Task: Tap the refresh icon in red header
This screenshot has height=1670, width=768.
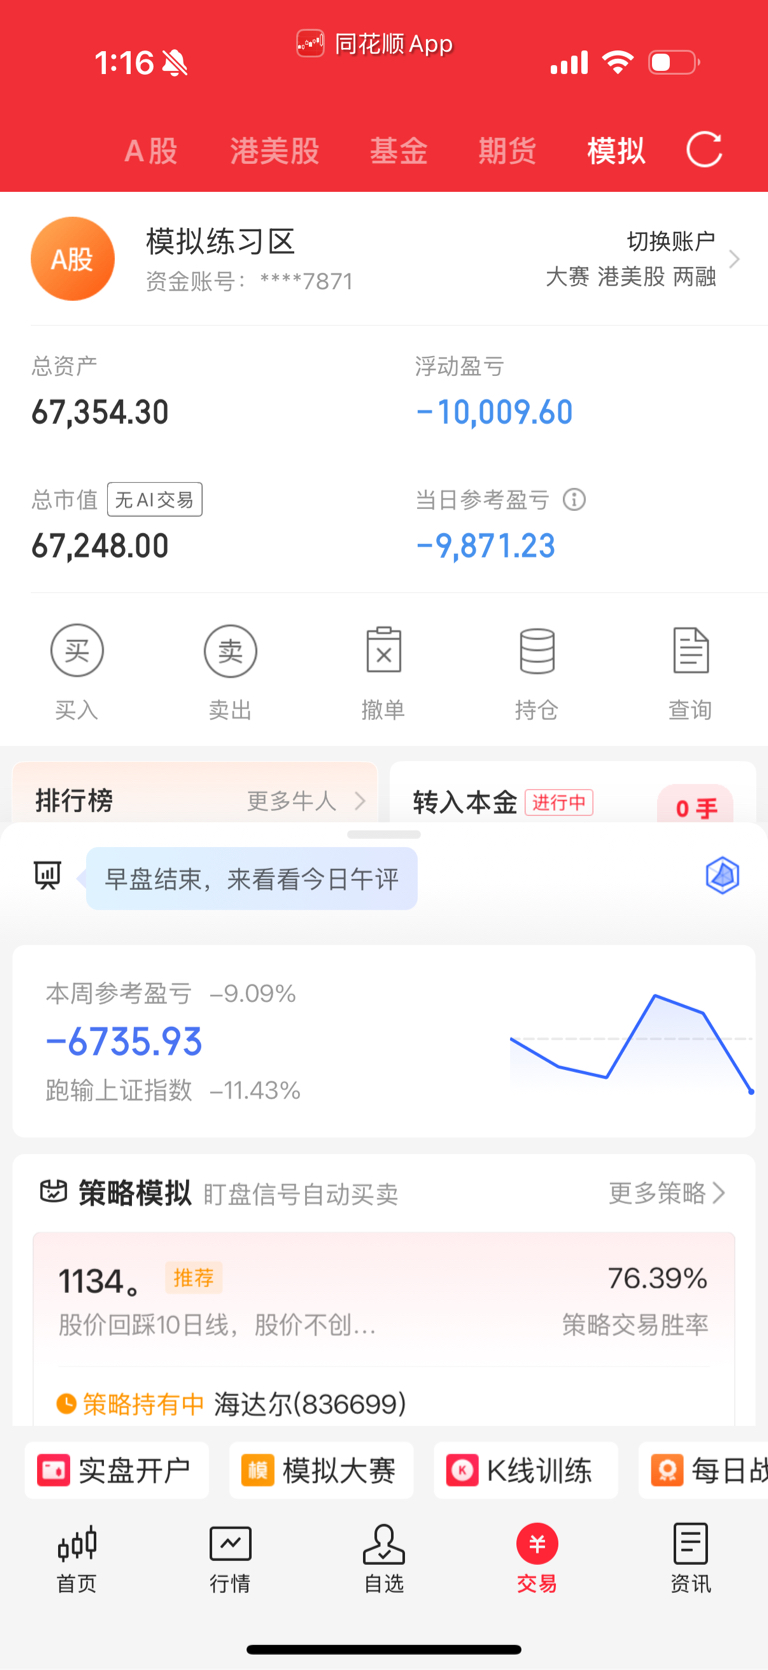Action: click(704, 150)
